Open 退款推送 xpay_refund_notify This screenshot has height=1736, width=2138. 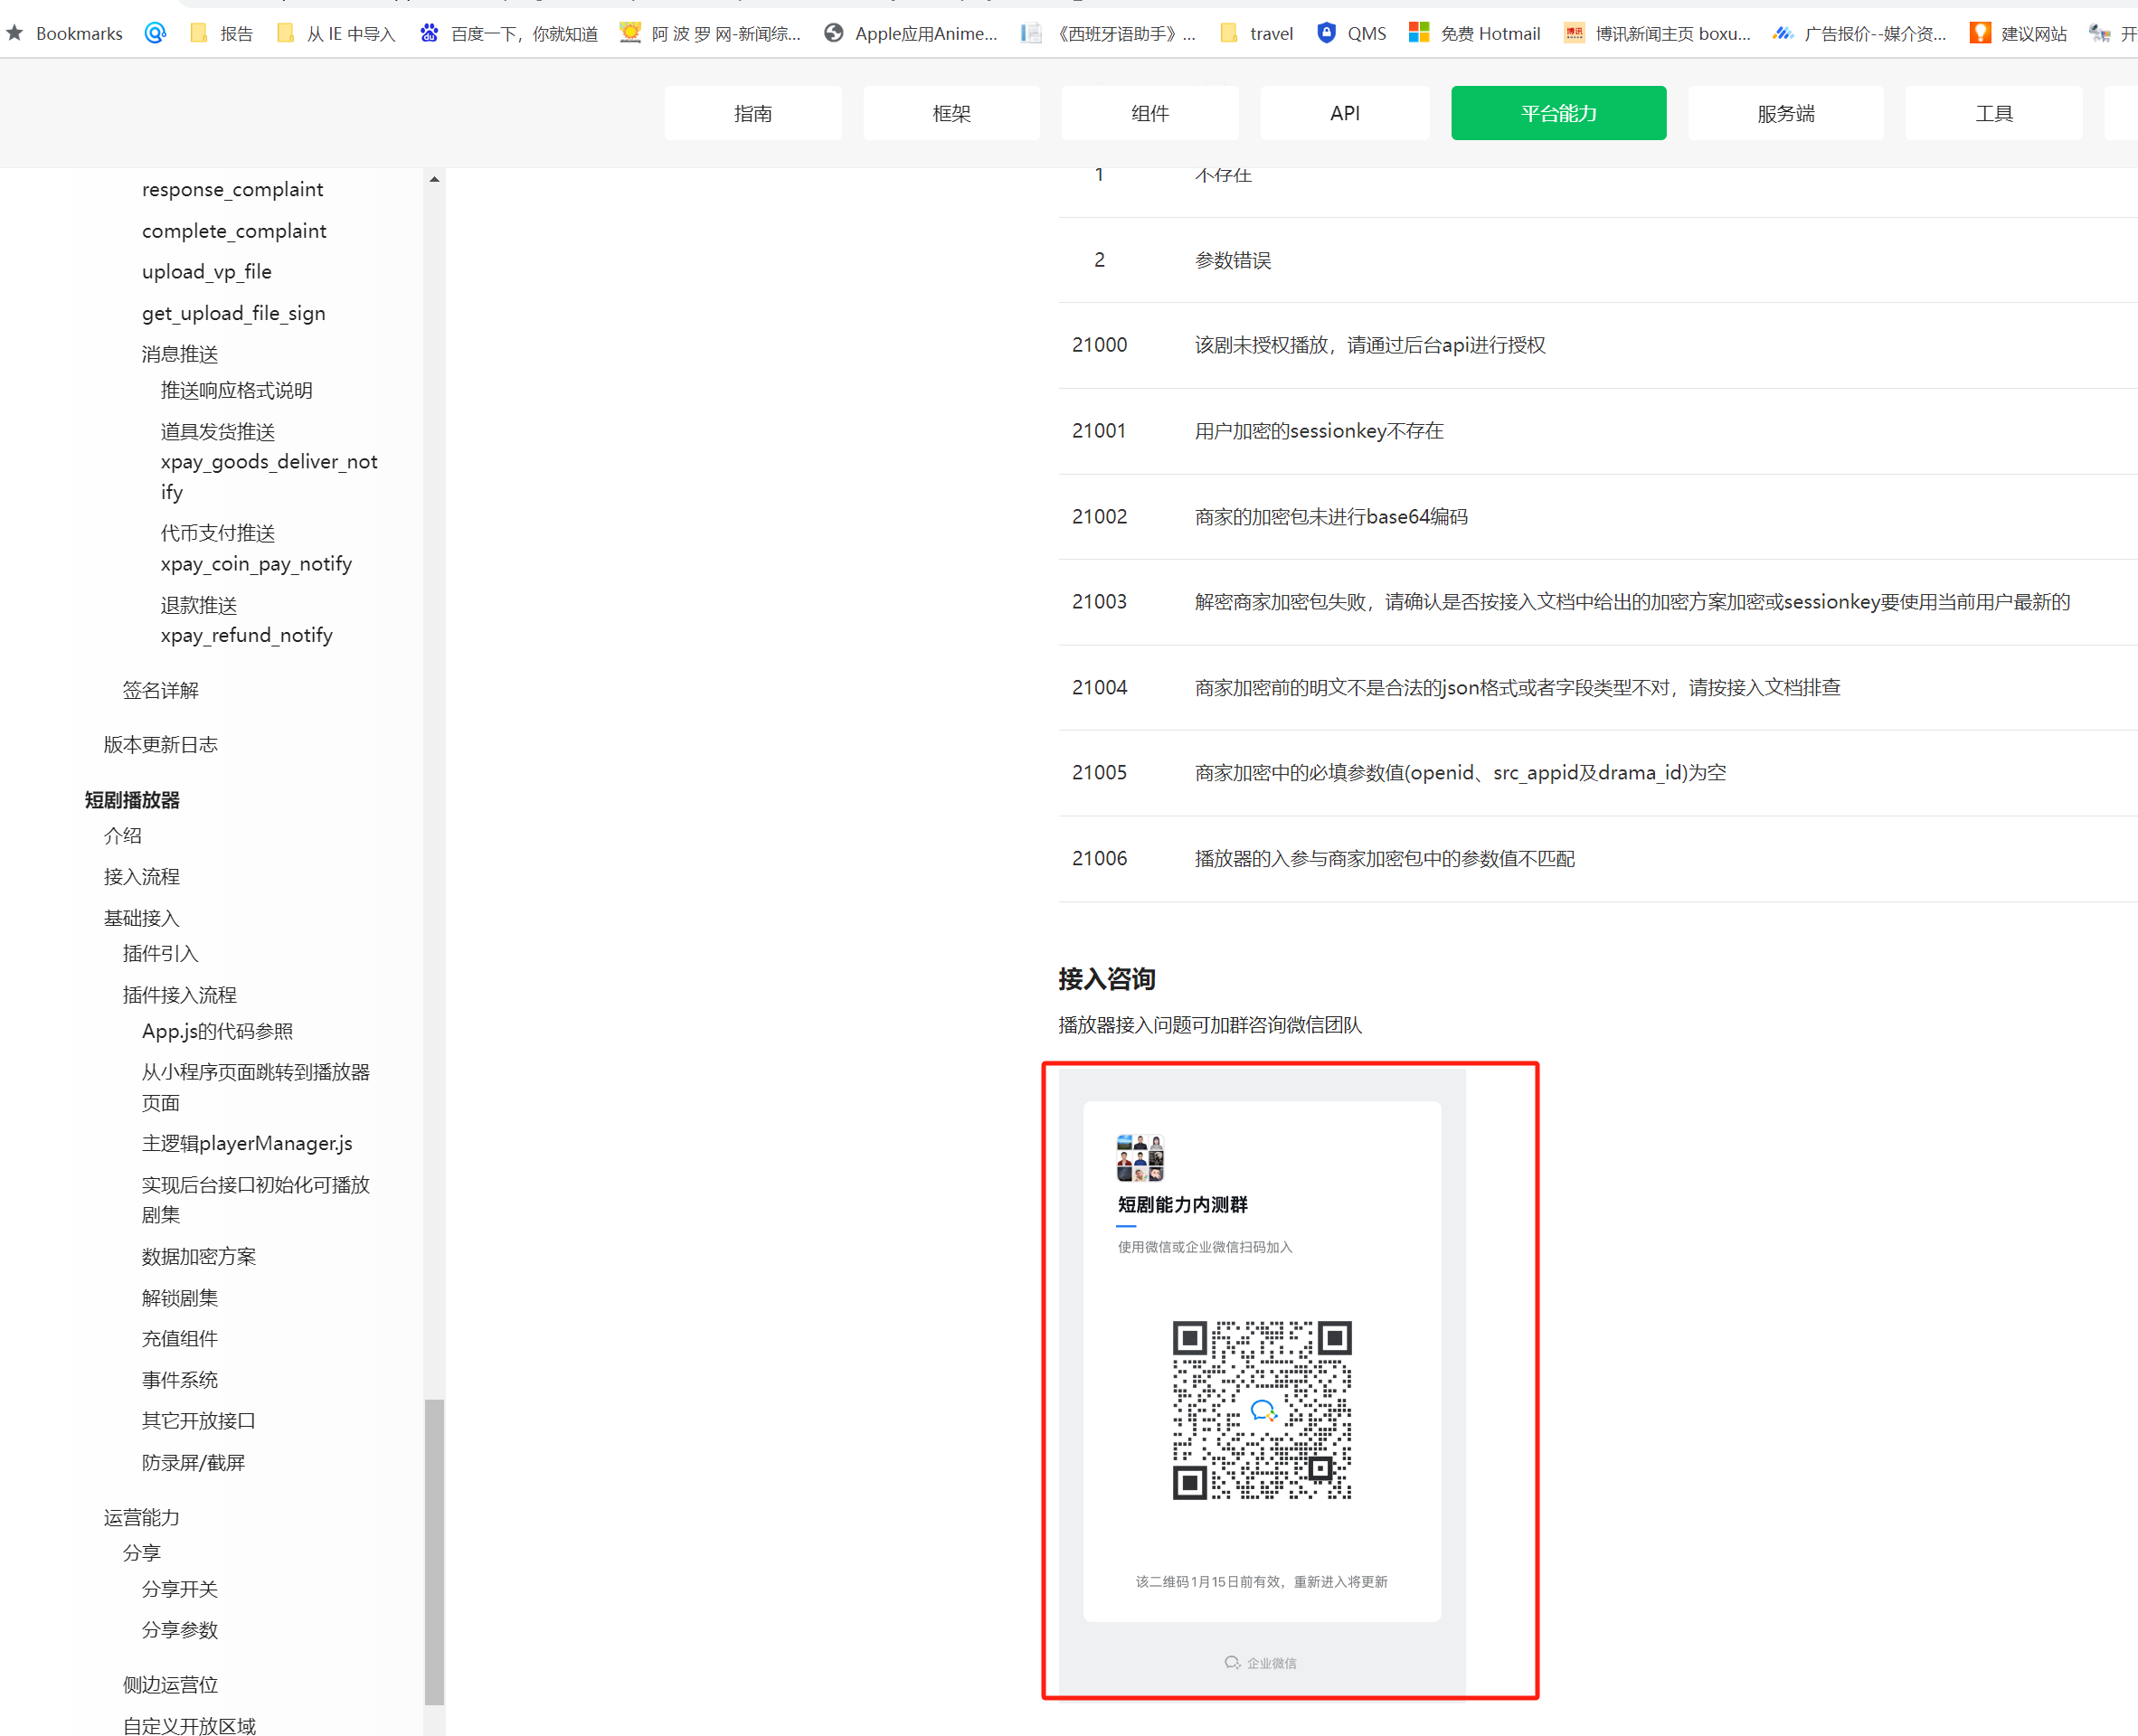(247, 620)
